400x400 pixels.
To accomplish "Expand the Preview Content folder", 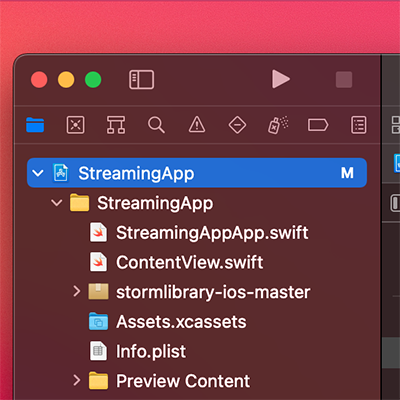I will click(77, 380).
